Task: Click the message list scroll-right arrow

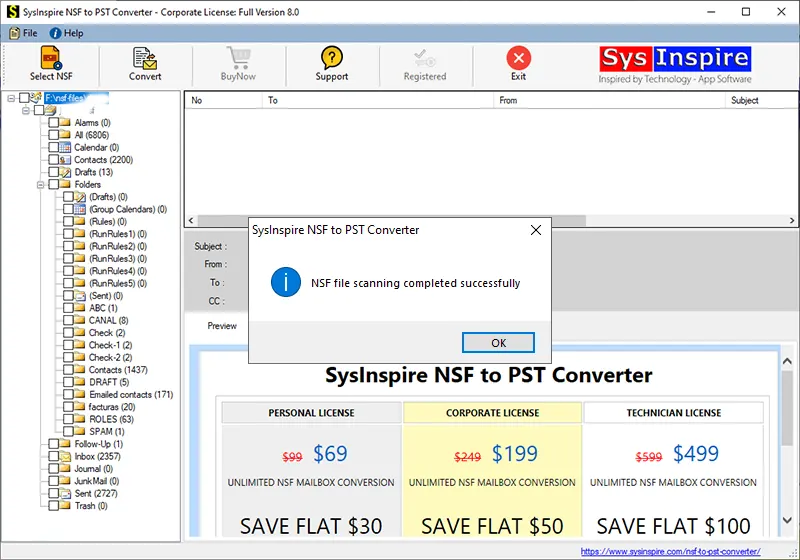Action: (x=792, y=220)
